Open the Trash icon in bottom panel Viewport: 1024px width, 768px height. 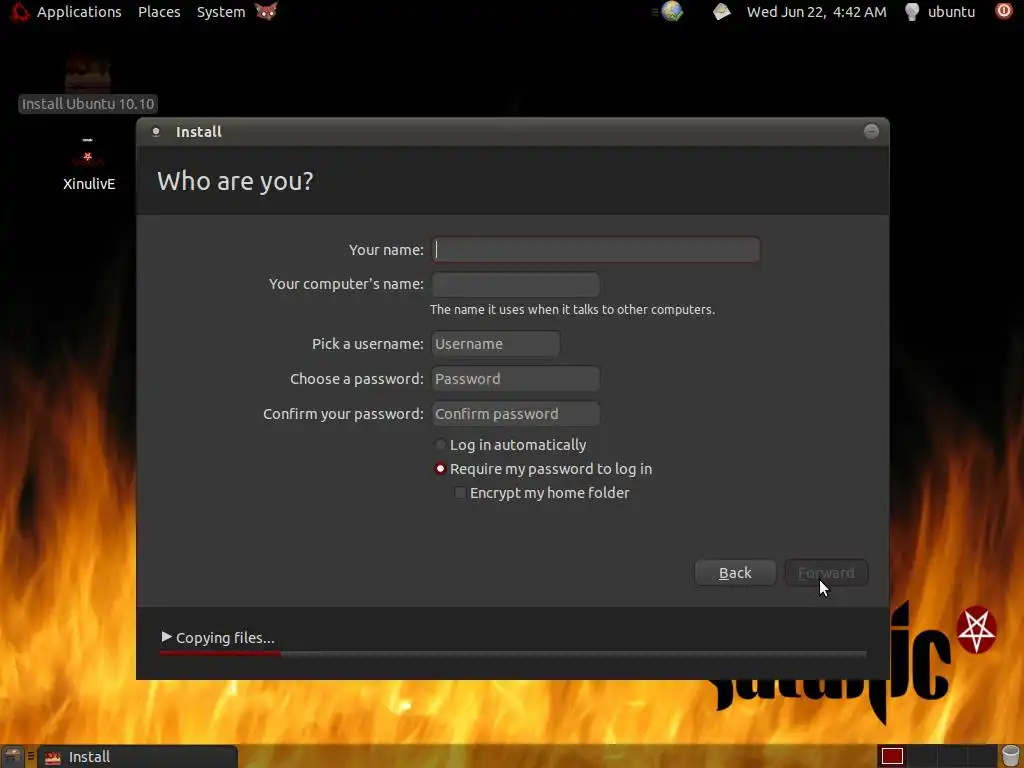1010,756
